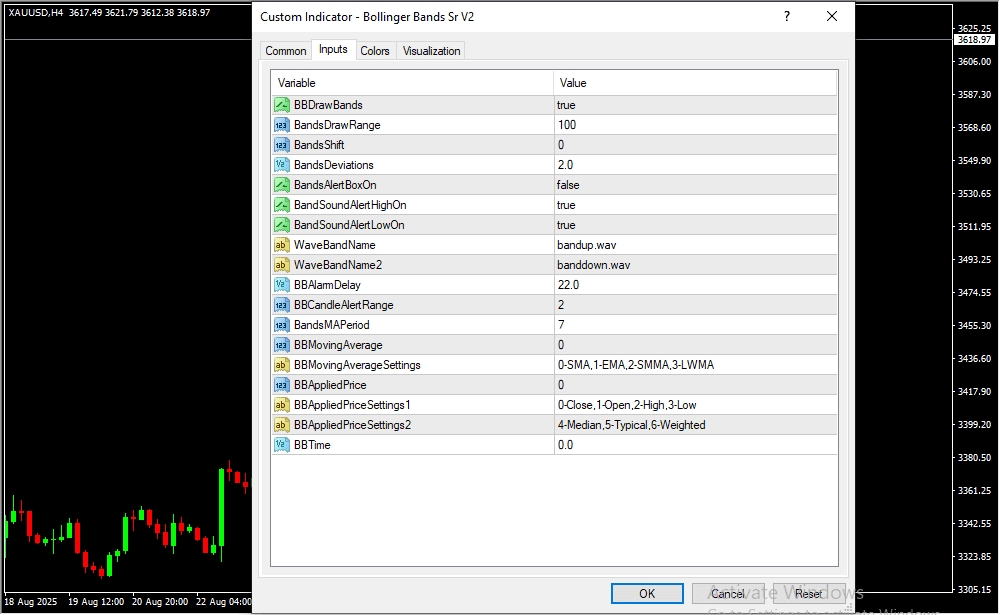Image resolution: width=1000 pixels, height=615 pixels.
Task: Click the BandsMAPeriod integer type icon
Action: (x=281, y=325)
